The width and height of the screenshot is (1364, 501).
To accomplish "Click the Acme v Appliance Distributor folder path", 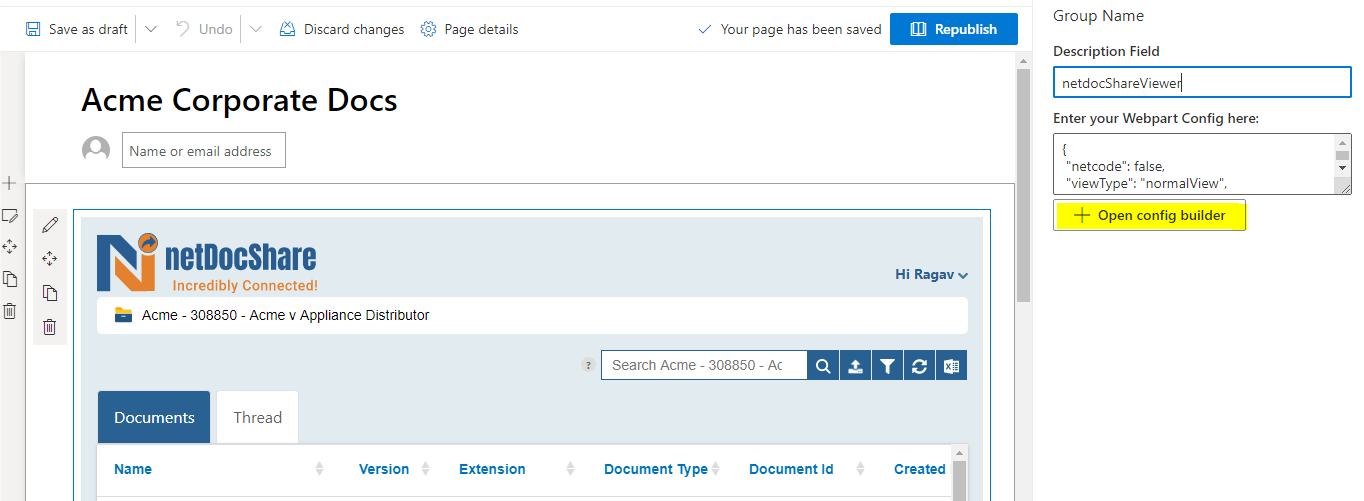I will (285, 315).
